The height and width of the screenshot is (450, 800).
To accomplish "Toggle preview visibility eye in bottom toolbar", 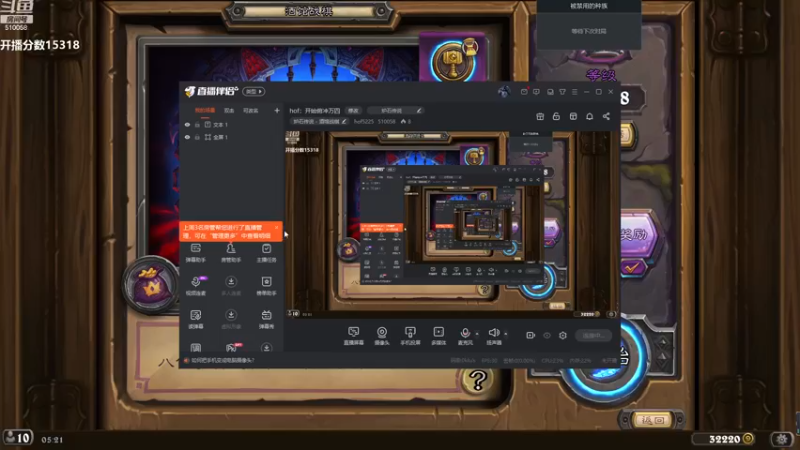I will point(547,335).
